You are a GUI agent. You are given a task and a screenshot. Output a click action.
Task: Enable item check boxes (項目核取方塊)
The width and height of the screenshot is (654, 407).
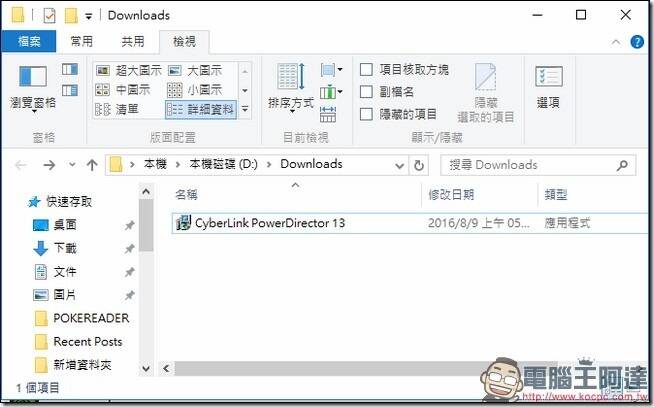click(366, 70)
